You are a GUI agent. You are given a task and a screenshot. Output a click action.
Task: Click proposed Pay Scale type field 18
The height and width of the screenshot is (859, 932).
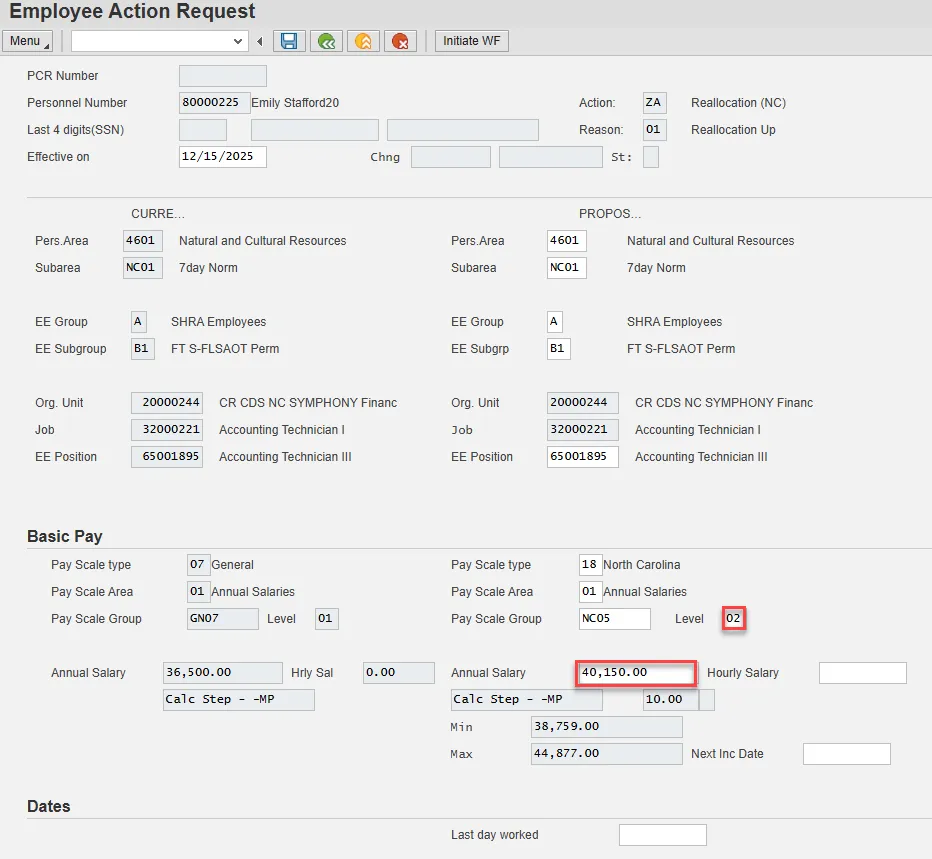[589, 565]
